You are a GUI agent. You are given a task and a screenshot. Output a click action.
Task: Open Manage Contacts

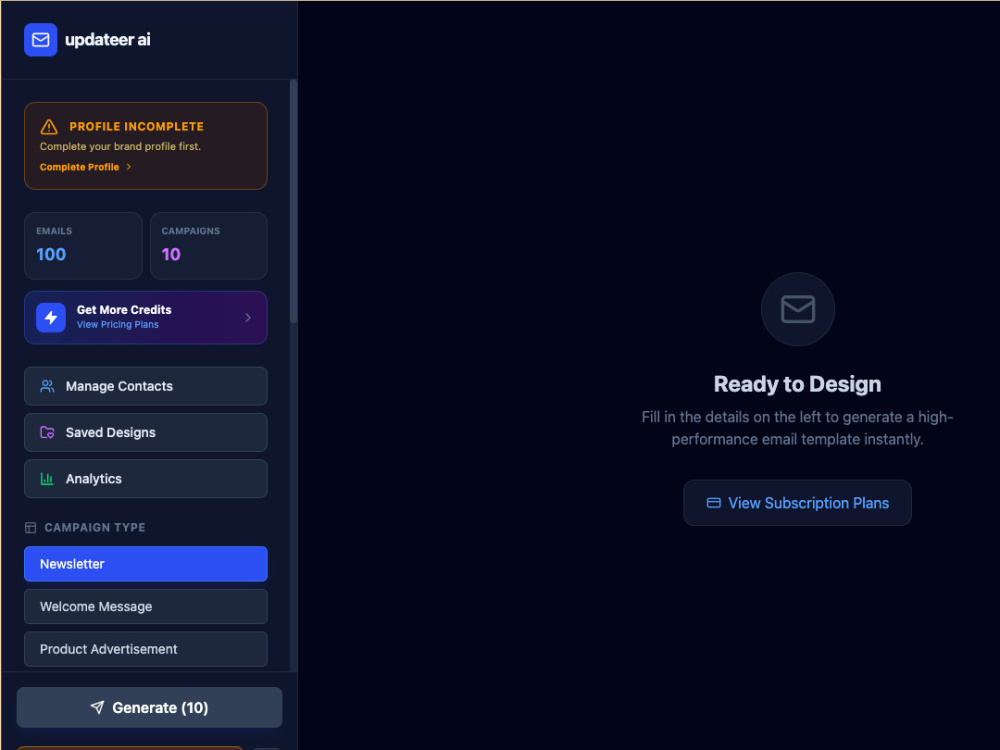146,386
